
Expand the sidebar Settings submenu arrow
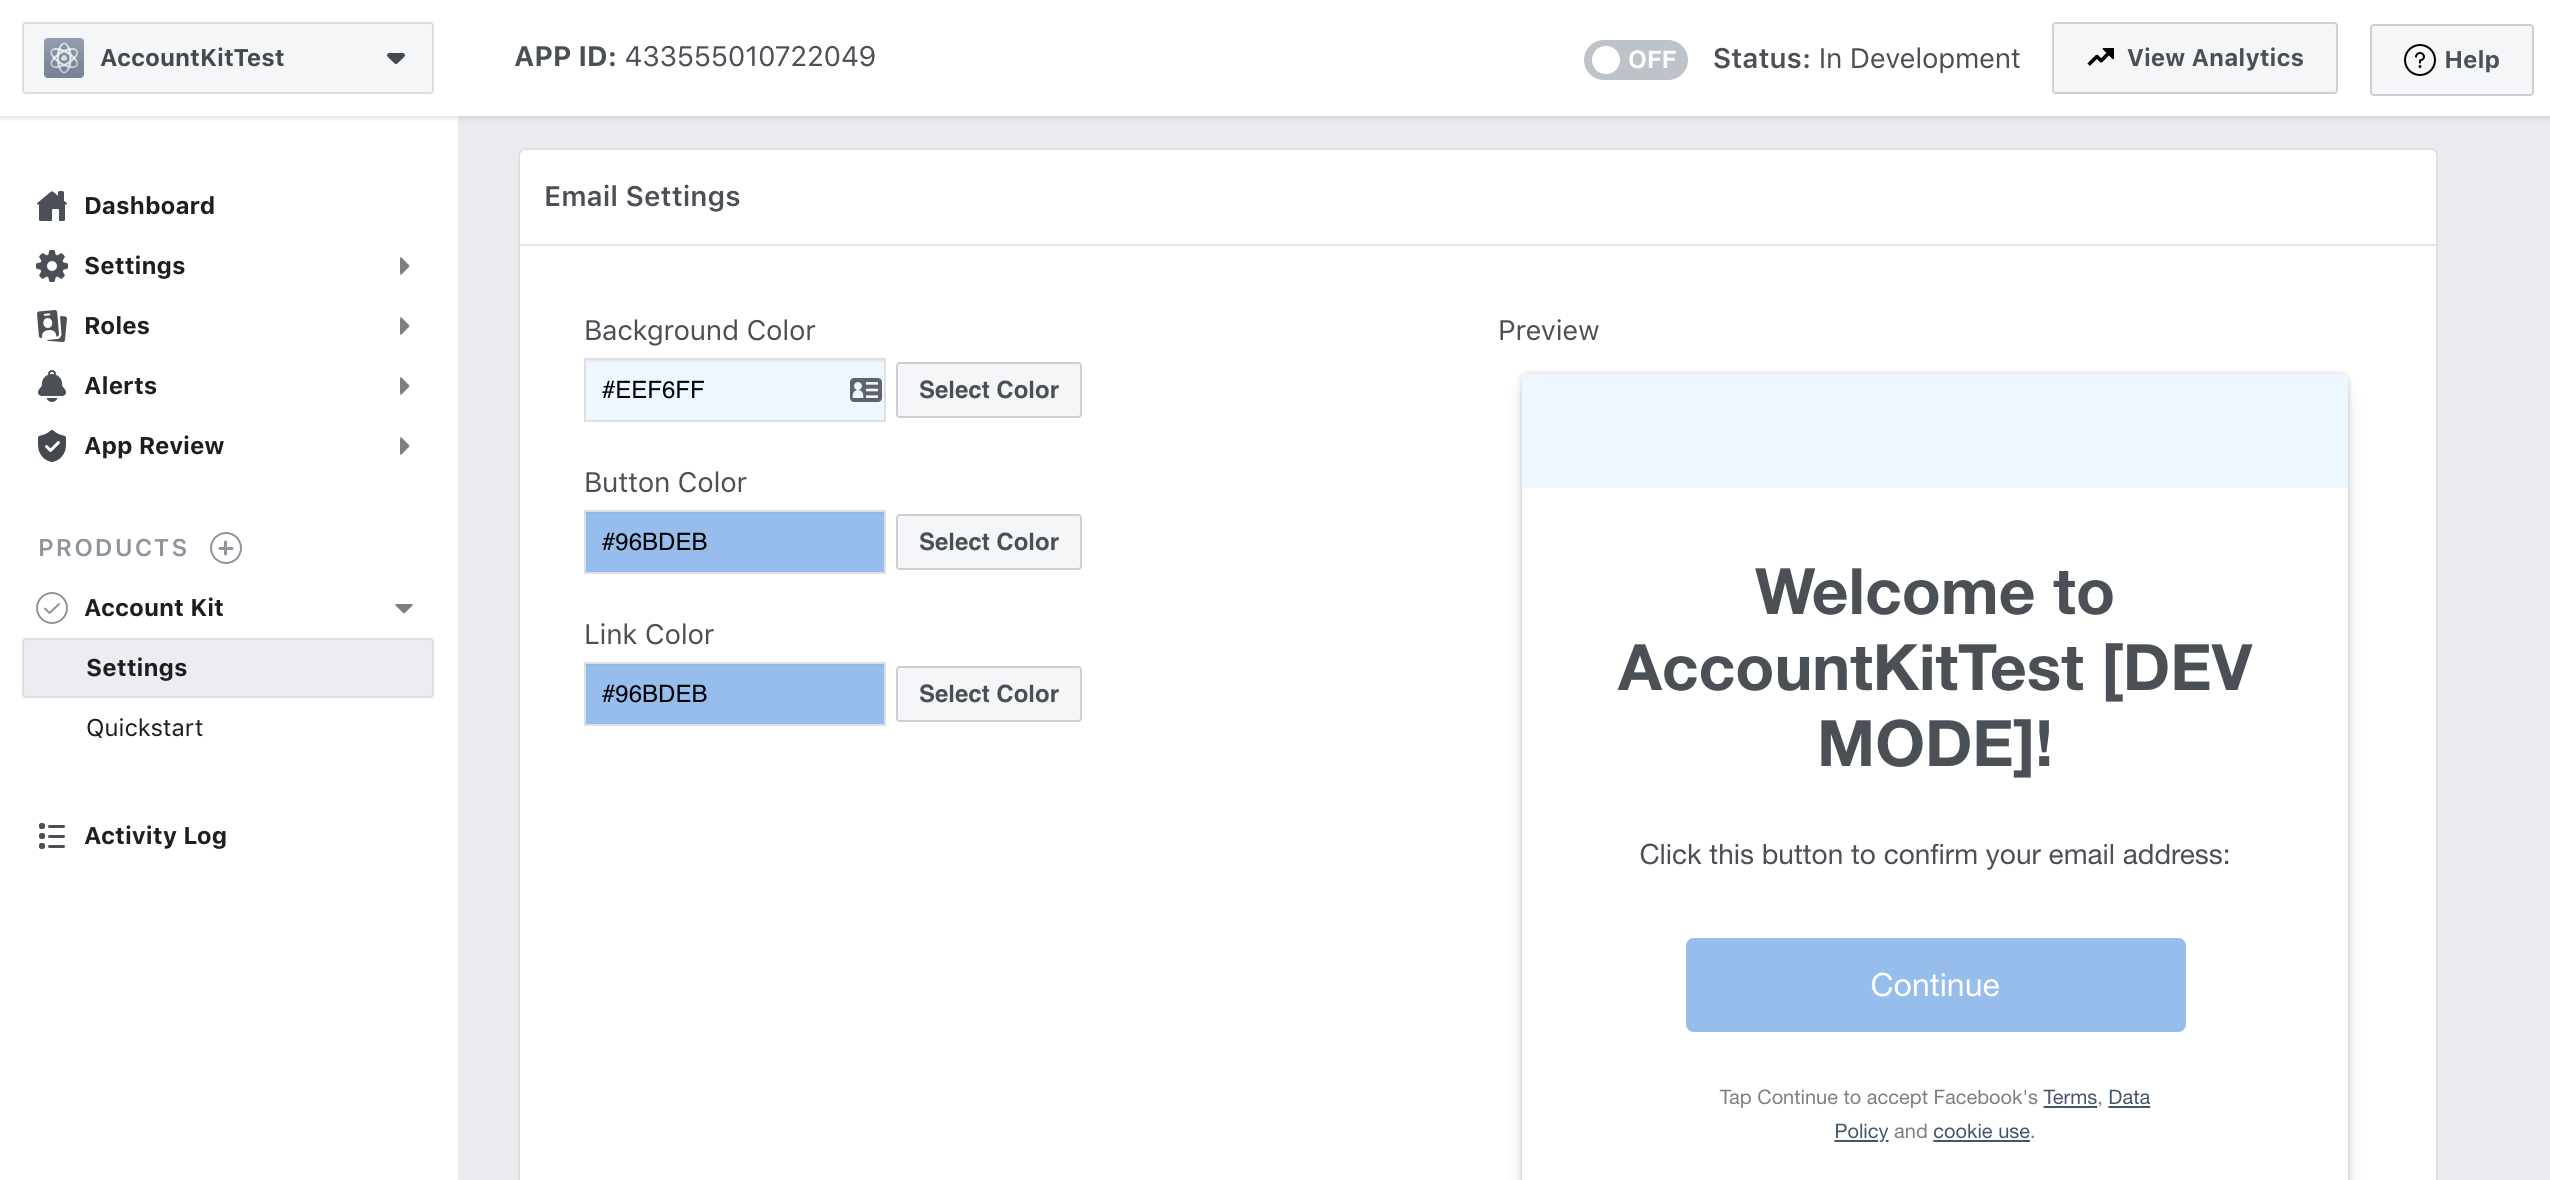click(x=404, y=266)
